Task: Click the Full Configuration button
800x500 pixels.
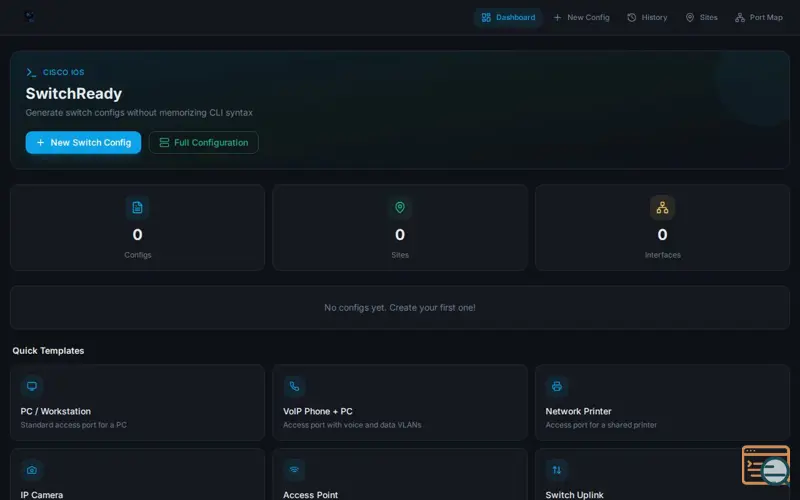Action: coord(204,142)
